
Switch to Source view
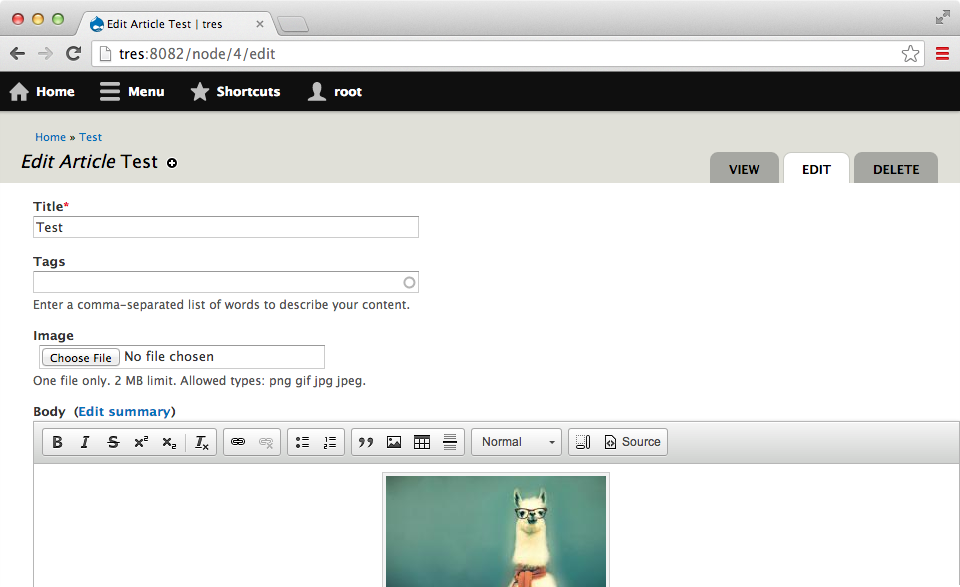pos(638,441)
